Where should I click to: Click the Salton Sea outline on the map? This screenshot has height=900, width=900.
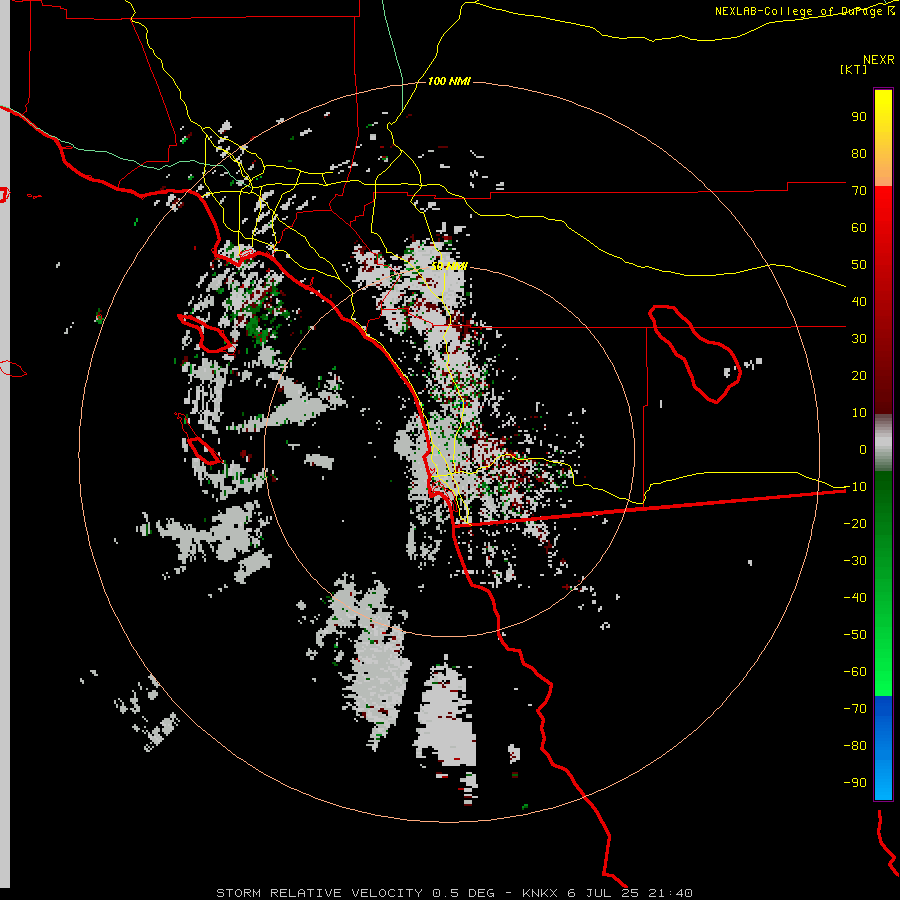click(x=695, y=354)
